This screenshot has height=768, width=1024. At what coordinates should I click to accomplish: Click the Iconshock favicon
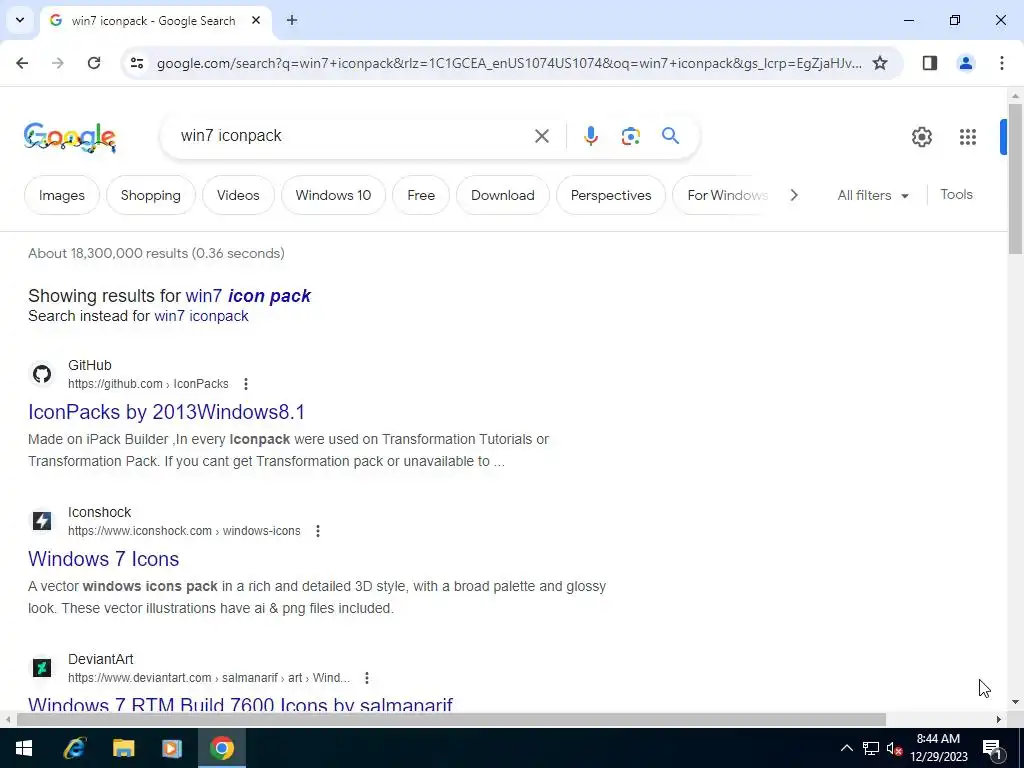pyautogui.click(x=42, y=521)
